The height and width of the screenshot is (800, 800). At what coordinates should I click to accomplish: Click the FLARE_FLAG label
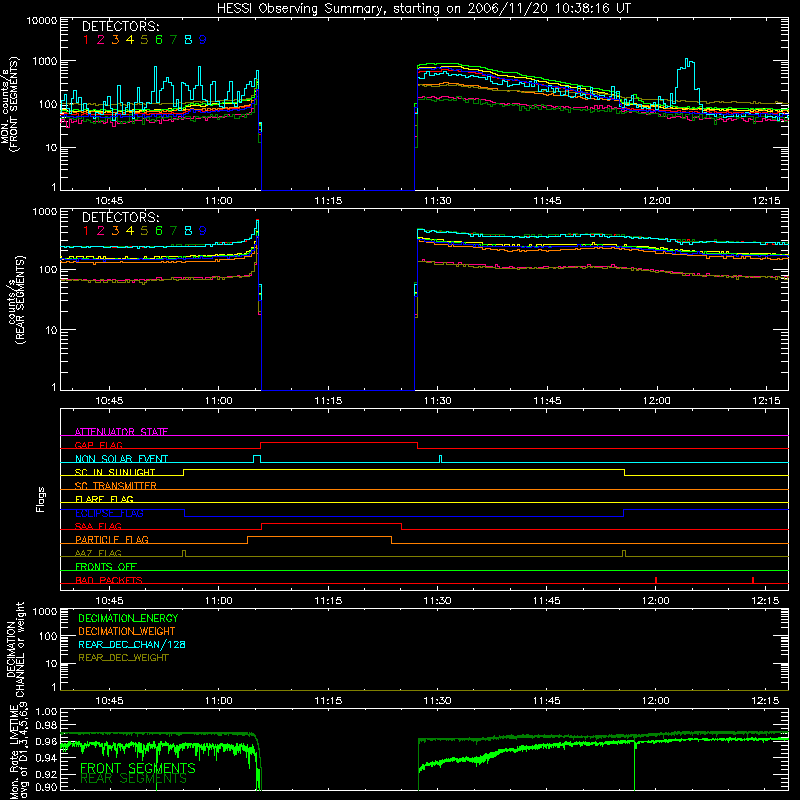[104, 499]
